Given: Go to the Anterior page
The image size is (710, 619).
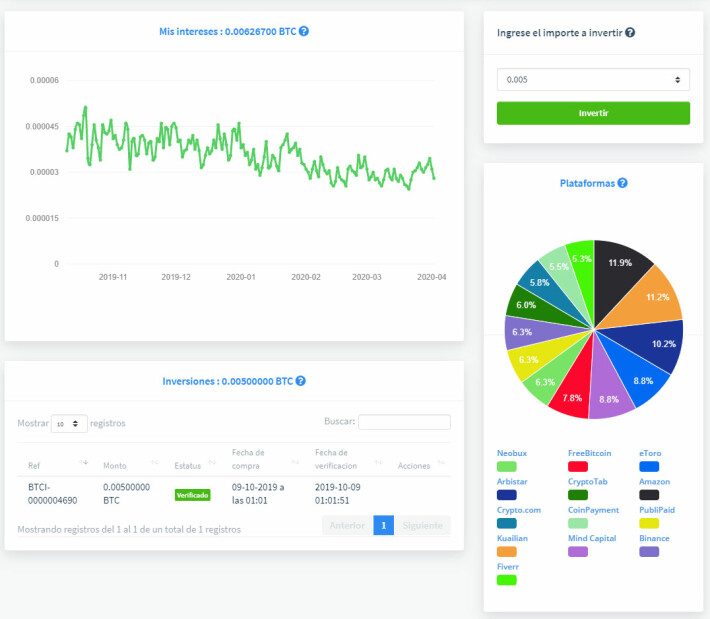Looking at the screenshot, I should tap(347, 525).
